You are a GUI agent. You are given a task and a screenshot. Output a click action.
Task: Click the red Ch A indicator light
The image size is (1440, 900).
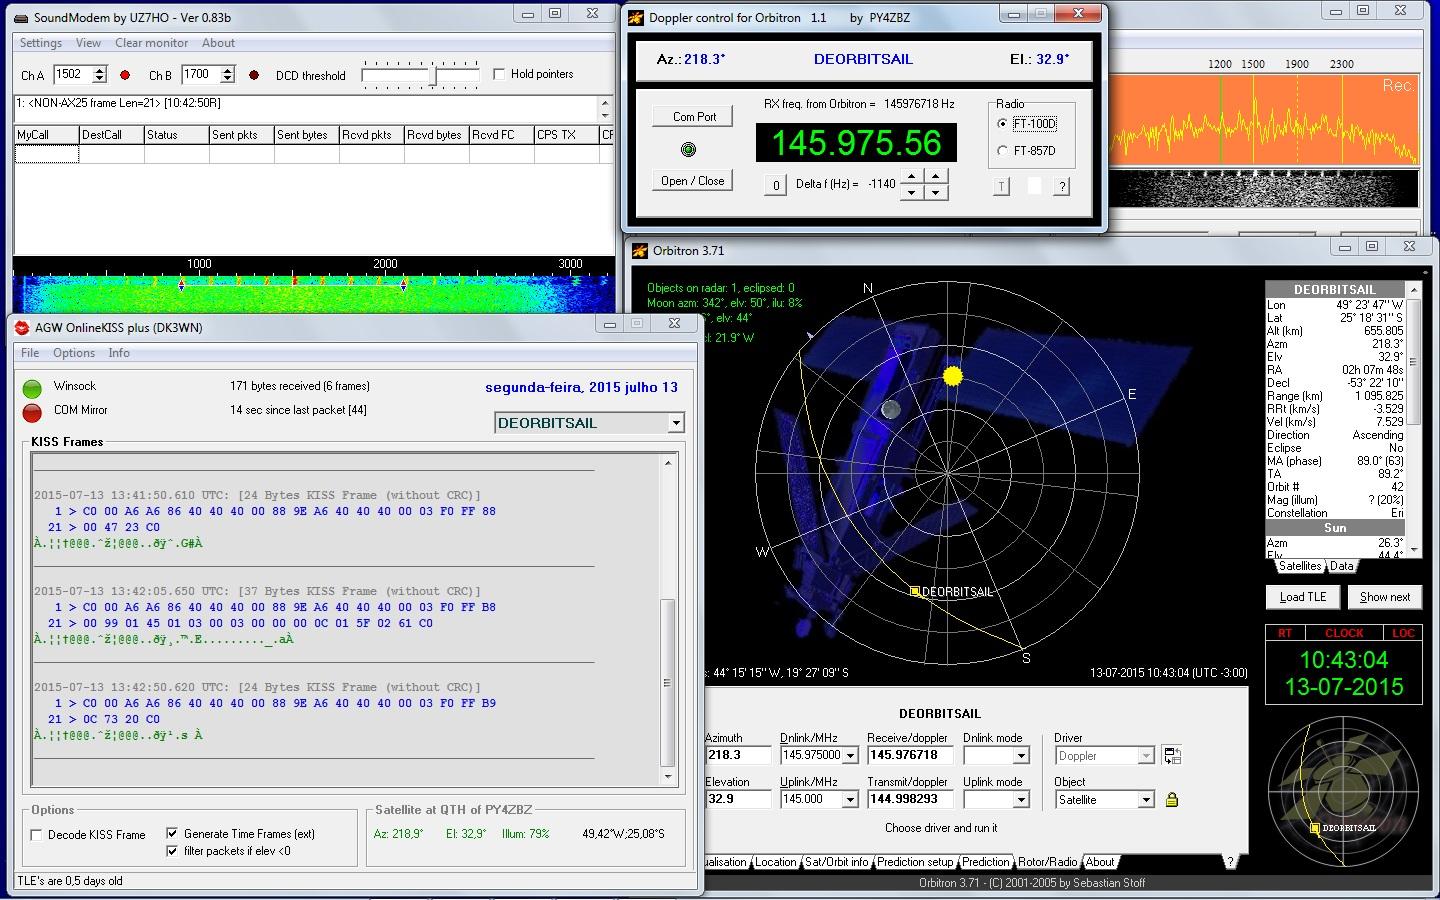tap(125, 75)
